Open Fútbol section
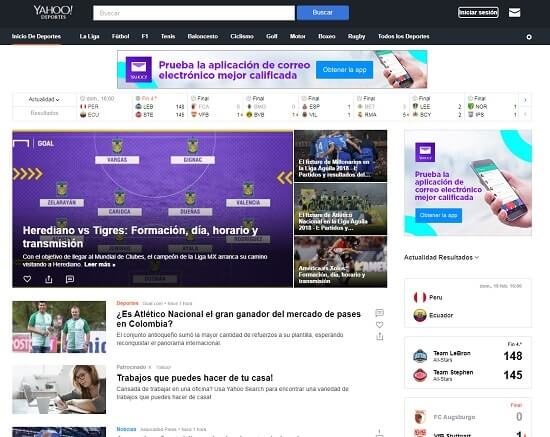The image size is (550, 437). click(x=120, y=36)
